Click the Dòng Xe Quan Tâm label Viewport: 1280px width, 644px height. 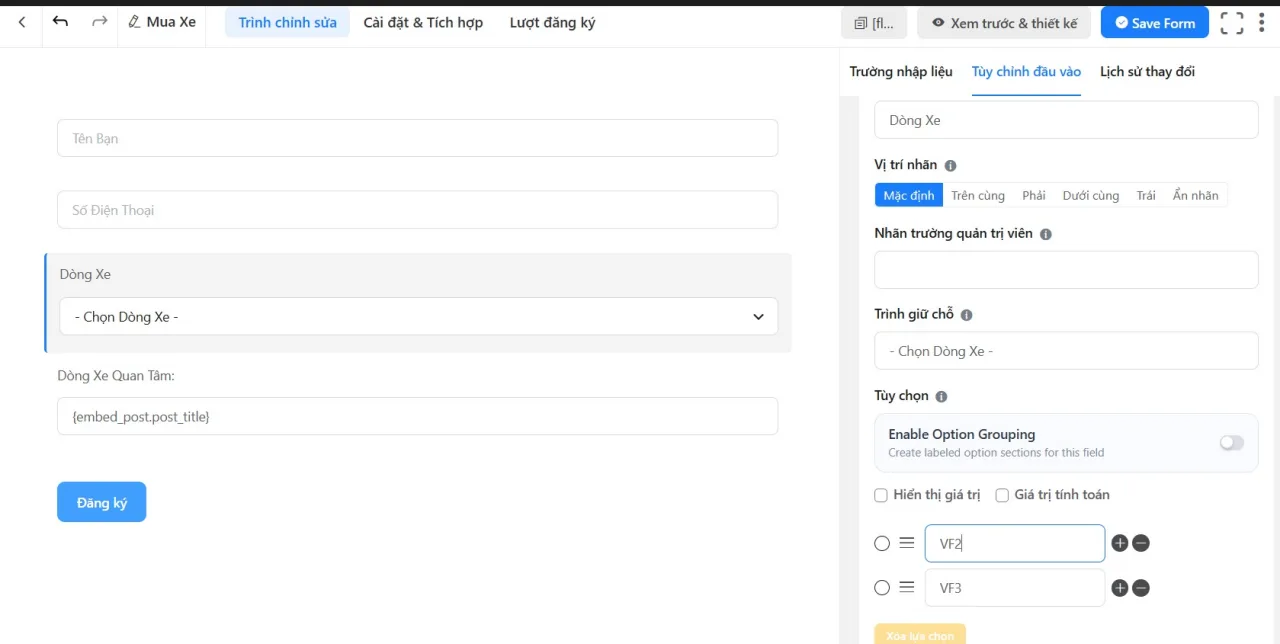pyautogui.click(x=116, y=376)
